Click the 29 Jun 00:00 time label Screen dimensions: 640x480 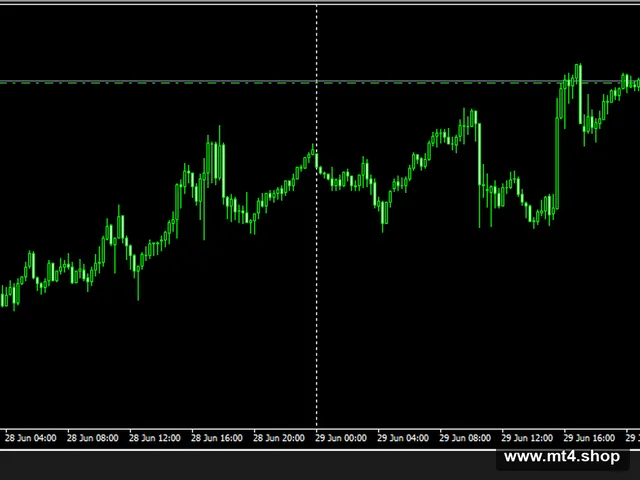click(x=341, y=438)
